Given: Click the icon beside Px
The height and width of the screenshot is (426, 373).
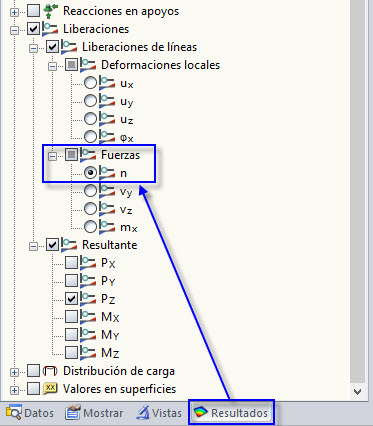Looking at the screenshot, I should point(88,263).
